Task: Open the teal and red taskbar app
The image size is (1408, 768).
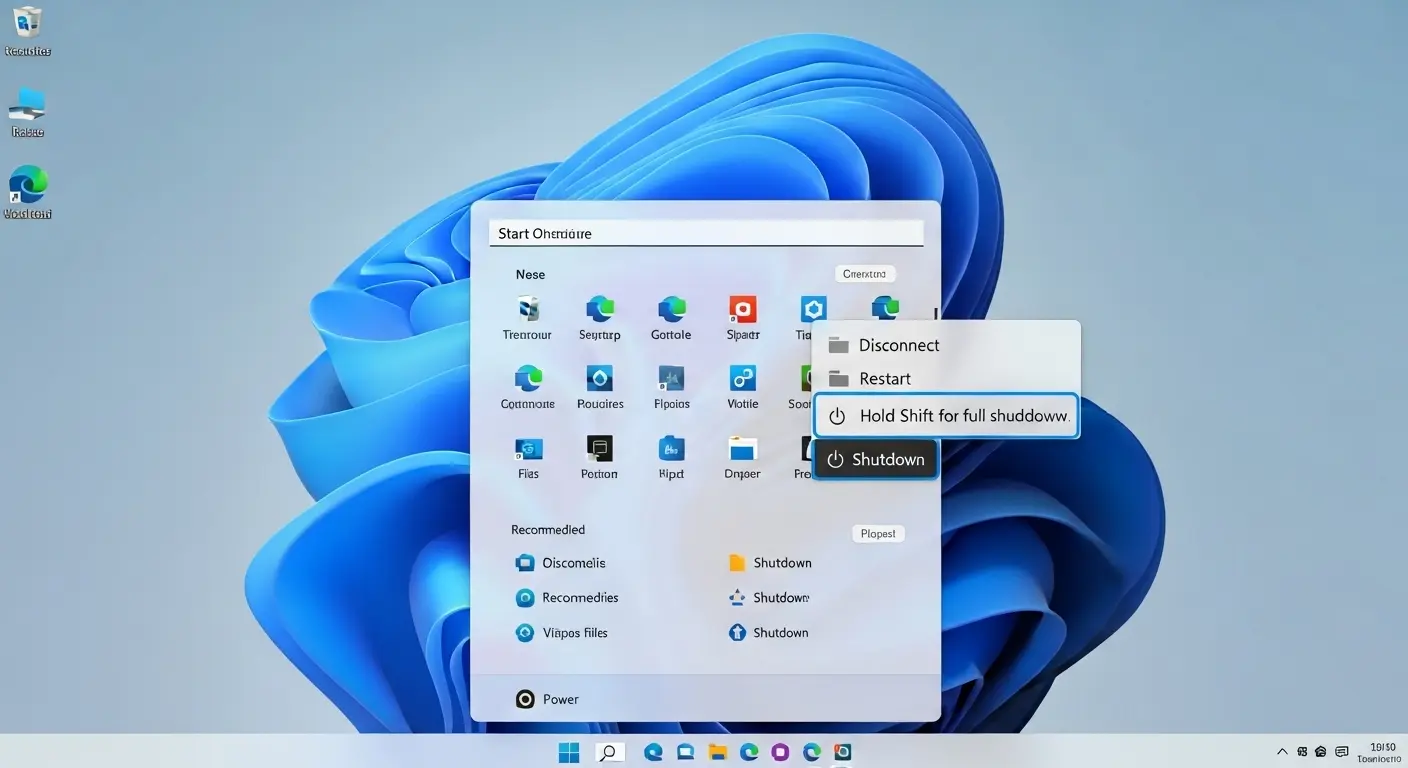Action: [843, 752]
